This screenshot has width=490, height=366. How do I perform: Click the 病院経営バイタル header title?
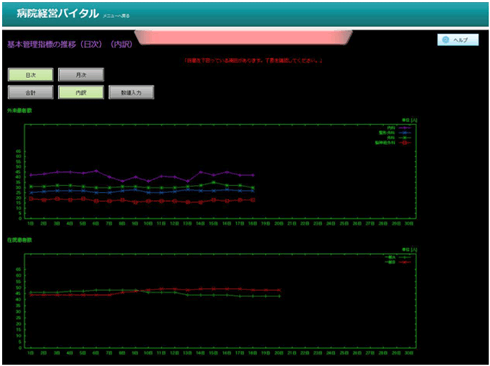pos(58,13)
